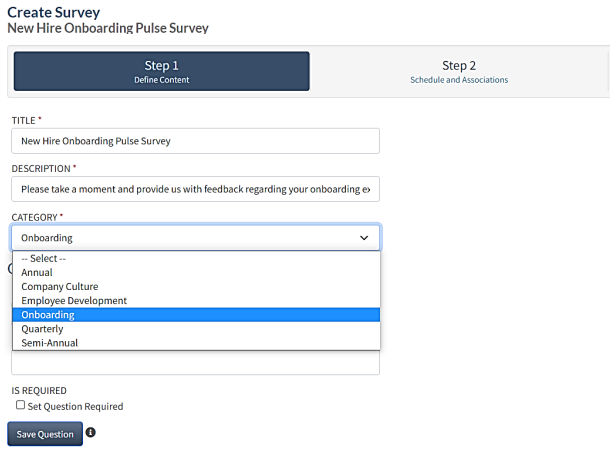Collapse the Category dropdown using its chevron arrow

[x=364, y=238]
